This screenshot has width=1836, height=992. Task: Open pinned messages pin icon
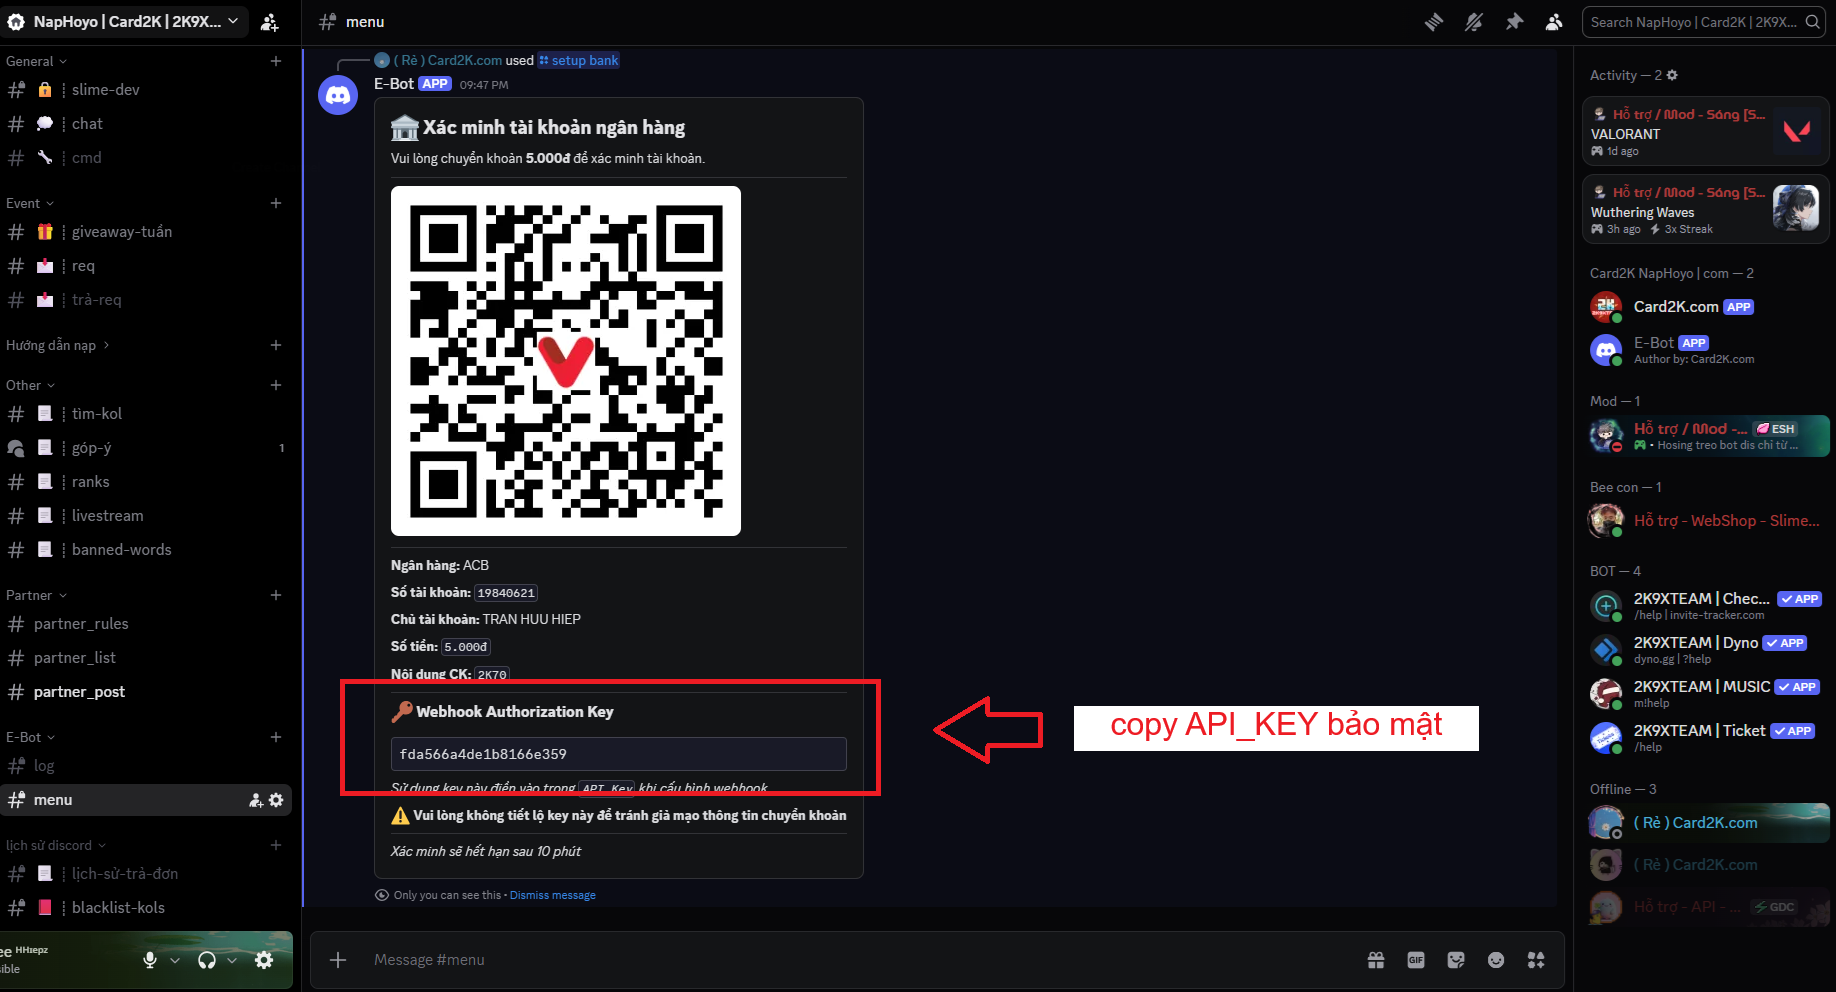1514,22
